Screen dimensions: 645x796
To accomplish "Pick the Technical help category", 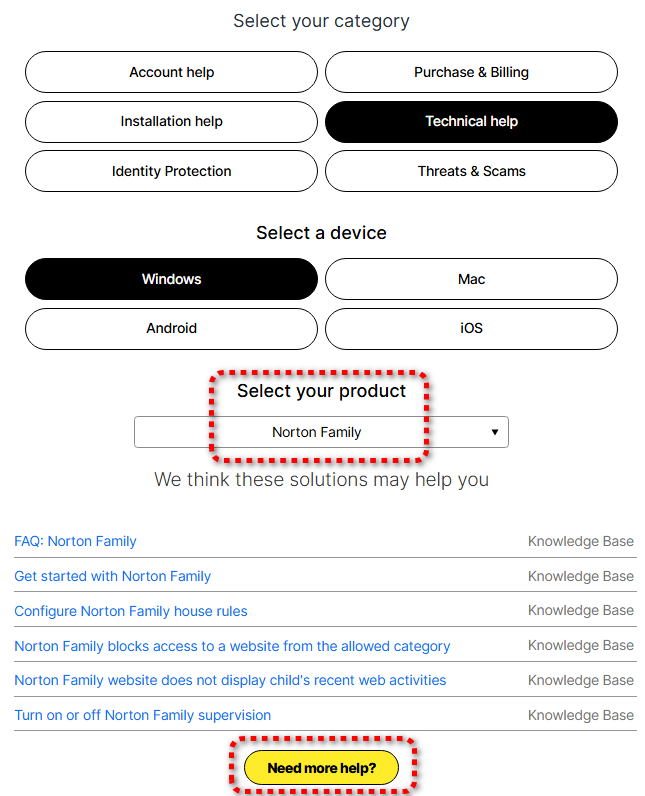I will 471,121.
